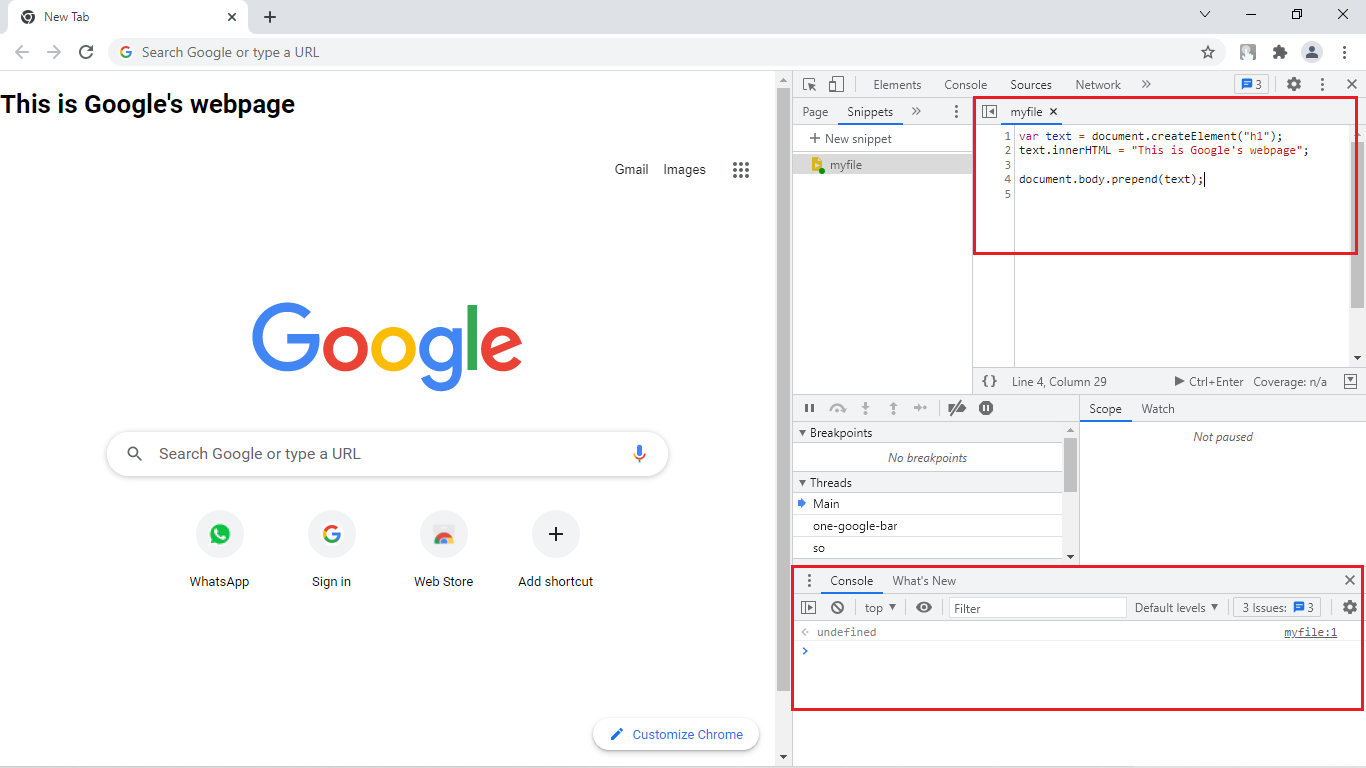1366x768 pixels.
Task: Click the editor's vertical scrollbar
Action: [1357, 225]
